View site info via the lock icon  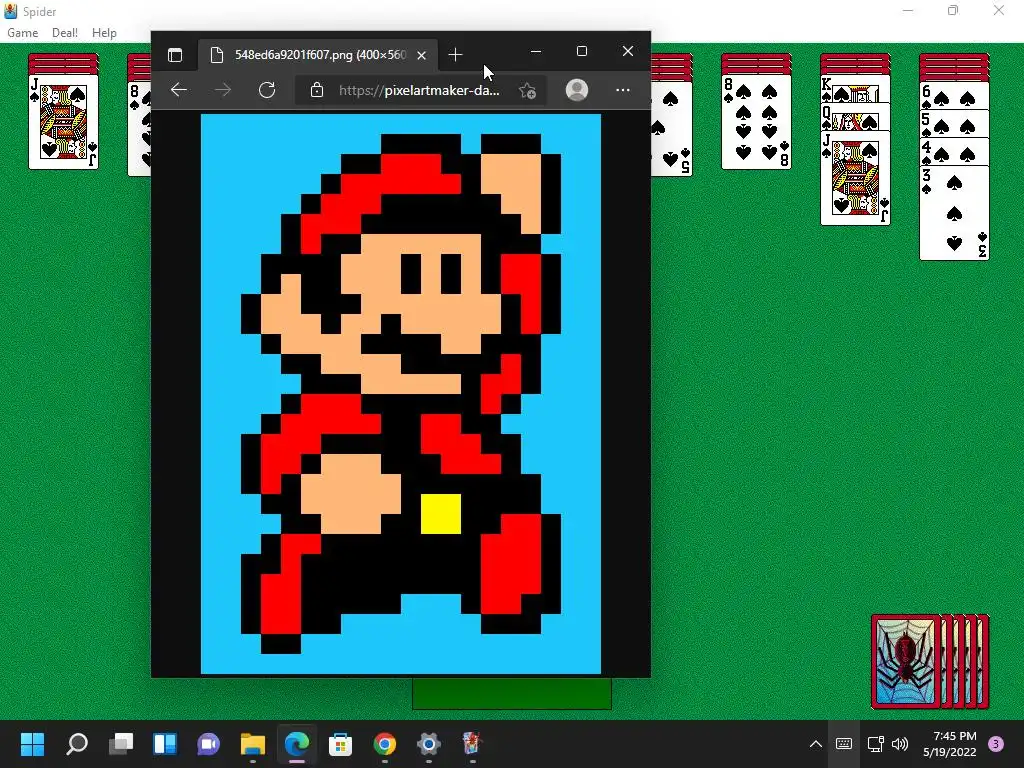pos(317,90)
